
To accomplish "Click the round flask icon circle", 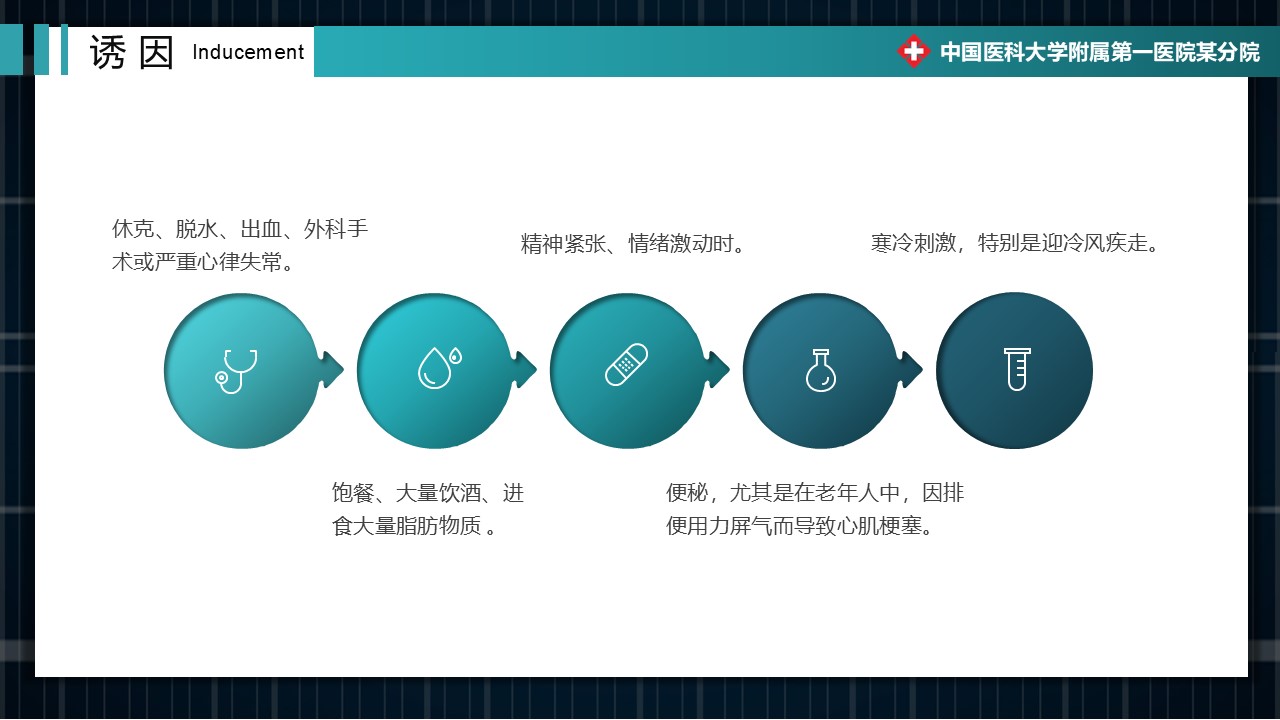I will (821, 371).
